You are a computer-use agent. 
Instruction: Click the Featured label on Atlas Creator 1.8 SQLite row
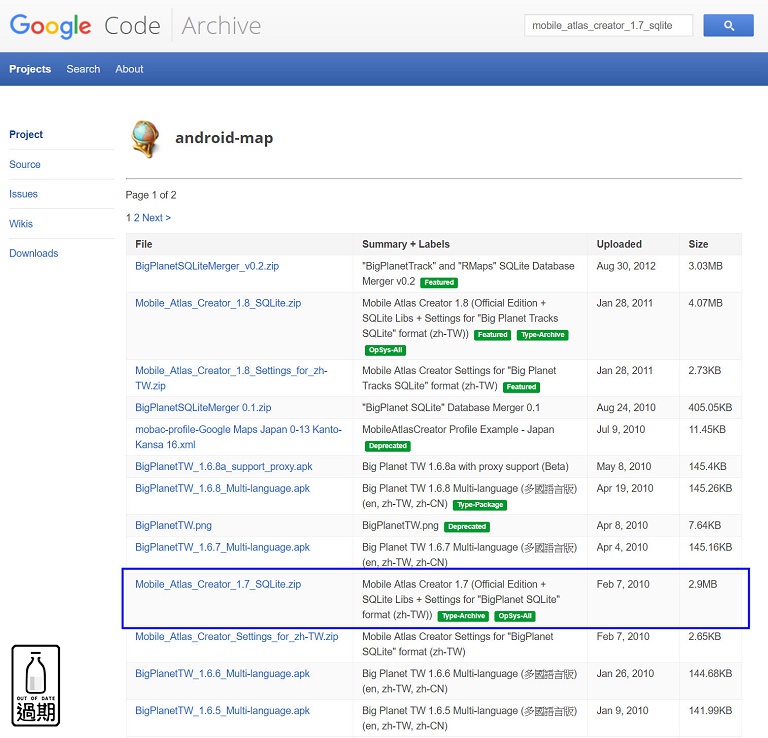[492, 335]
